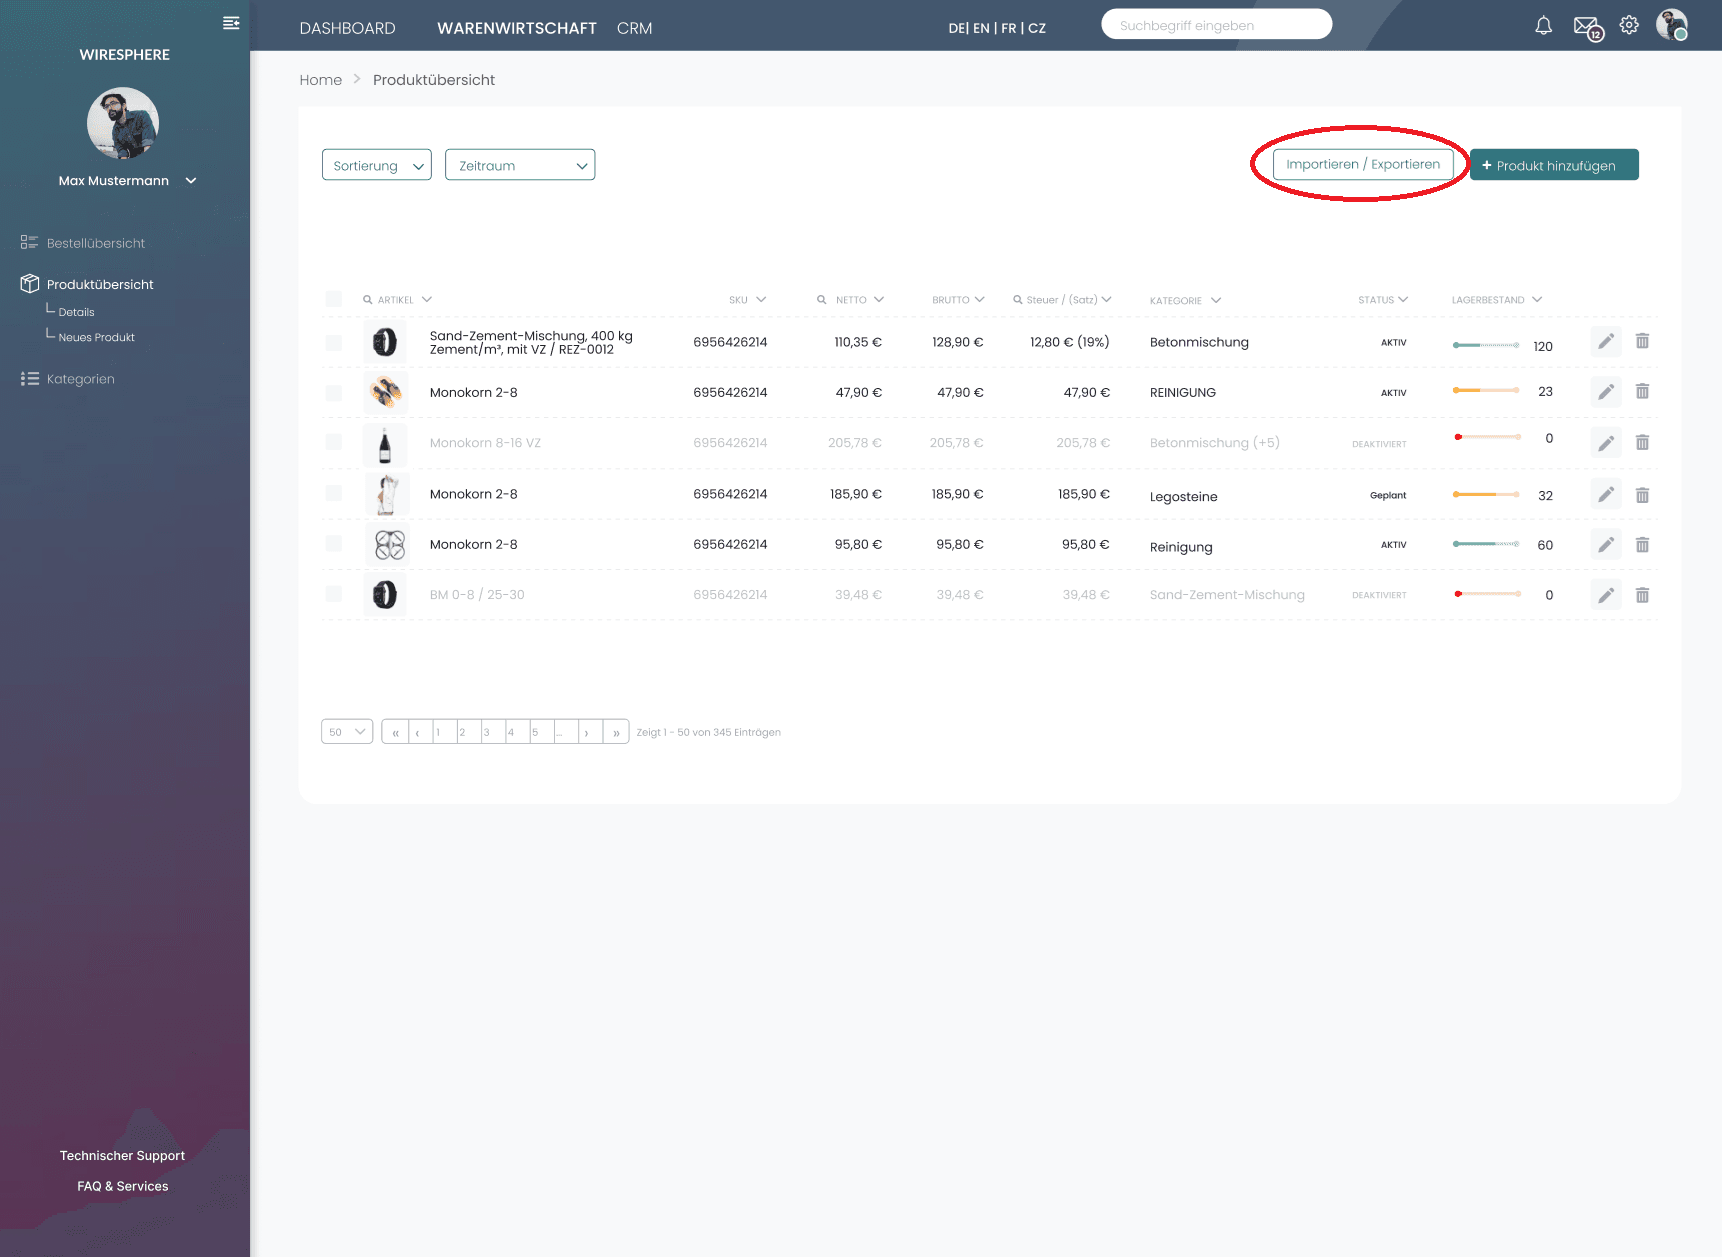Expand the Sortierung dropdown
Screen dimensions: 1722x1257
[x=377, y=165]
